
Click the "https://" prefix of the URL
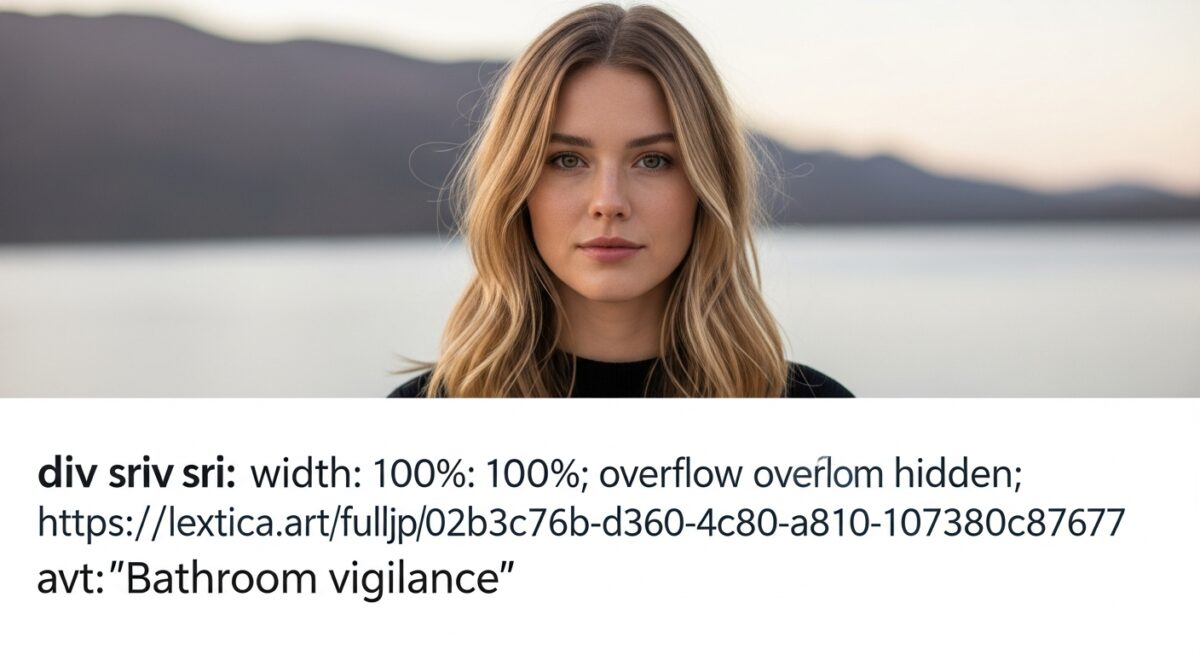point(103,524)
